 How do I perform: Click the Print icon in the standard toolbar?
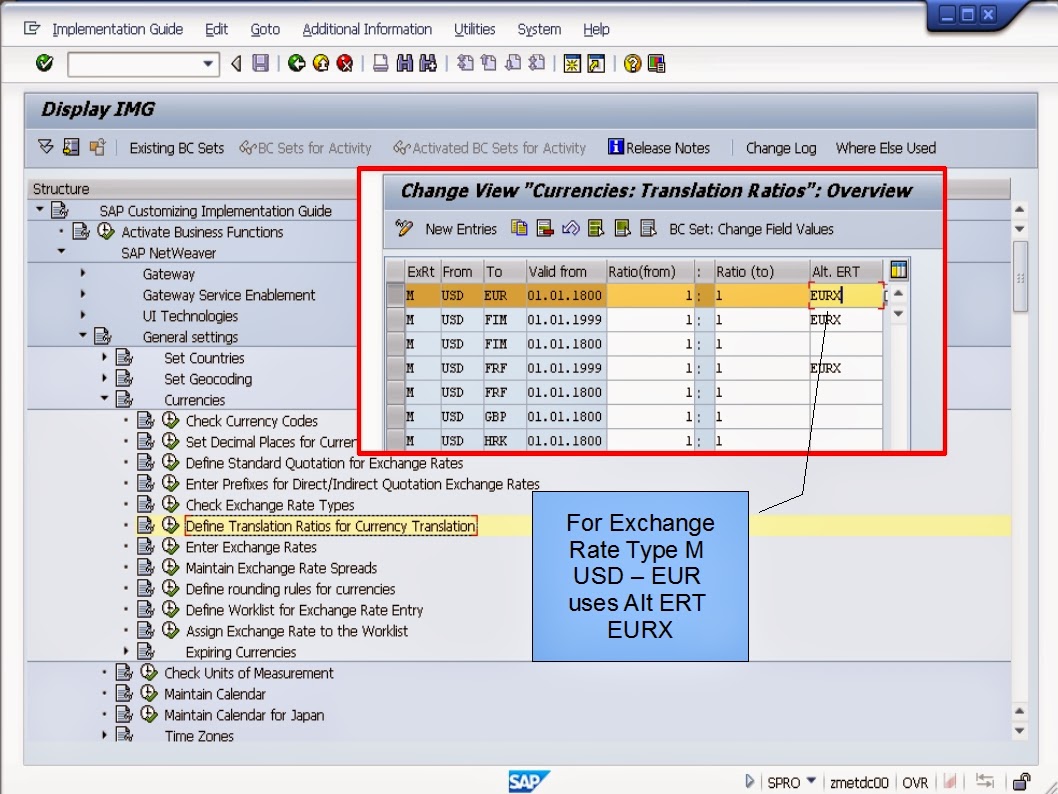click(381, 63)
